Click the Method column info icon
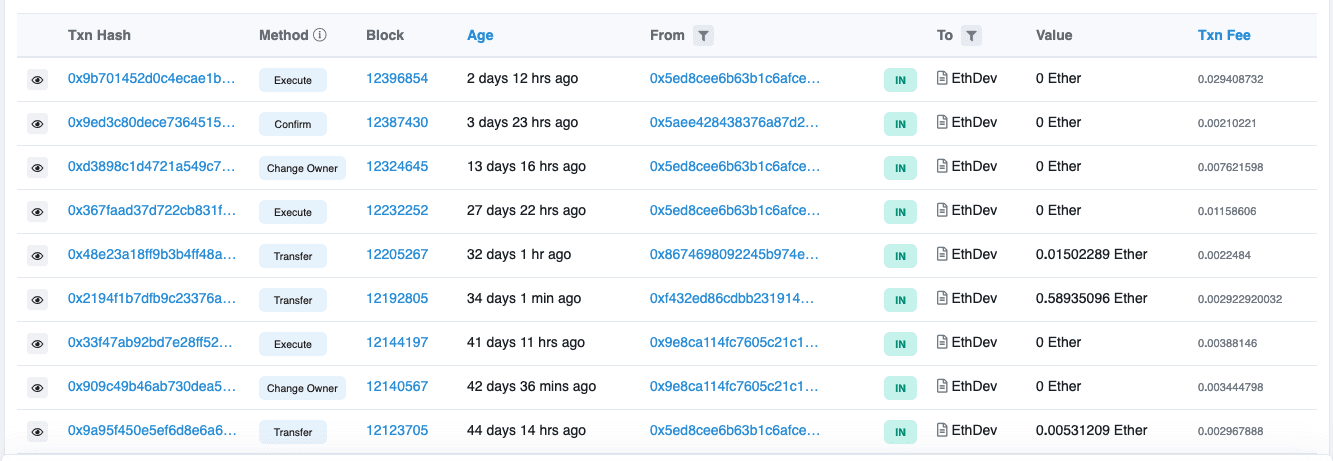1333x461 pixels. point(320,35)
